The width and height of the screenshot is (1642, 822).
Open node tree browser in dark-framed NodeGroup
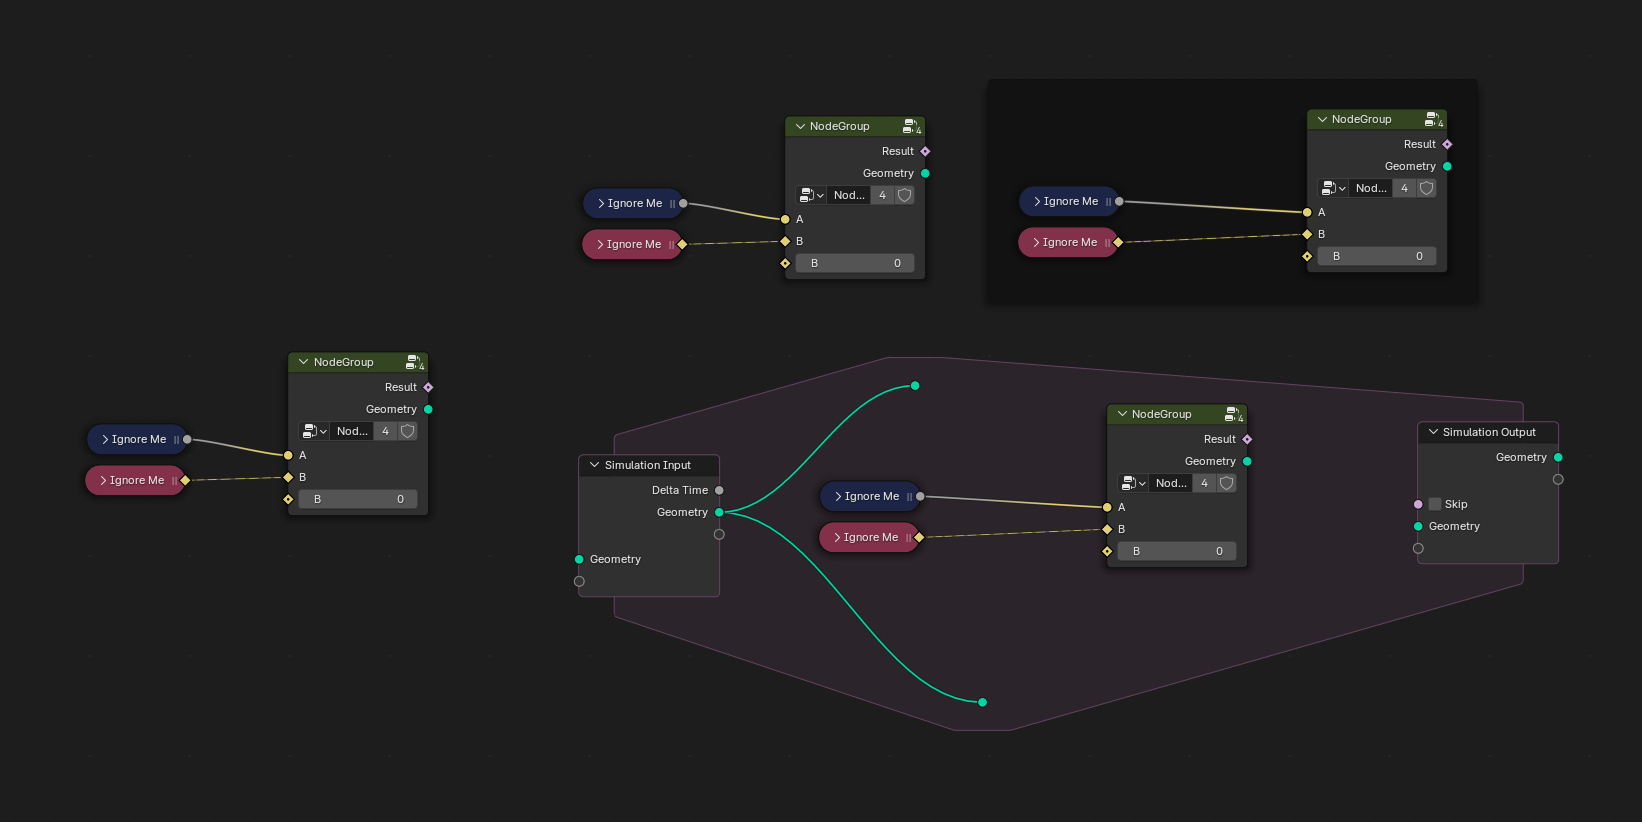tap(1333, 188)
